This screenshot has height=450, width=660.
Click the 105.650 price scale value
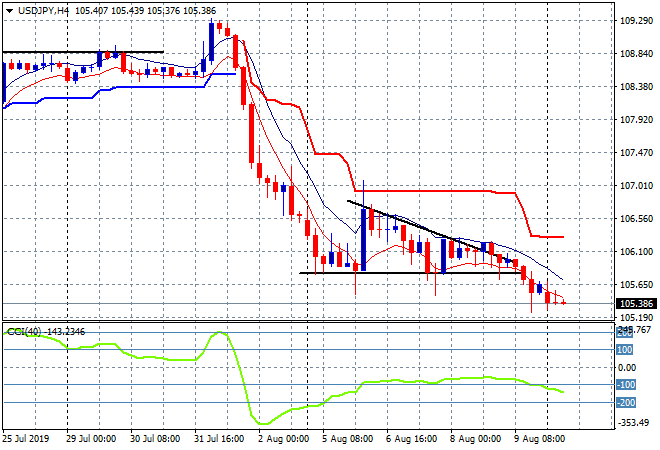point(636,285)
